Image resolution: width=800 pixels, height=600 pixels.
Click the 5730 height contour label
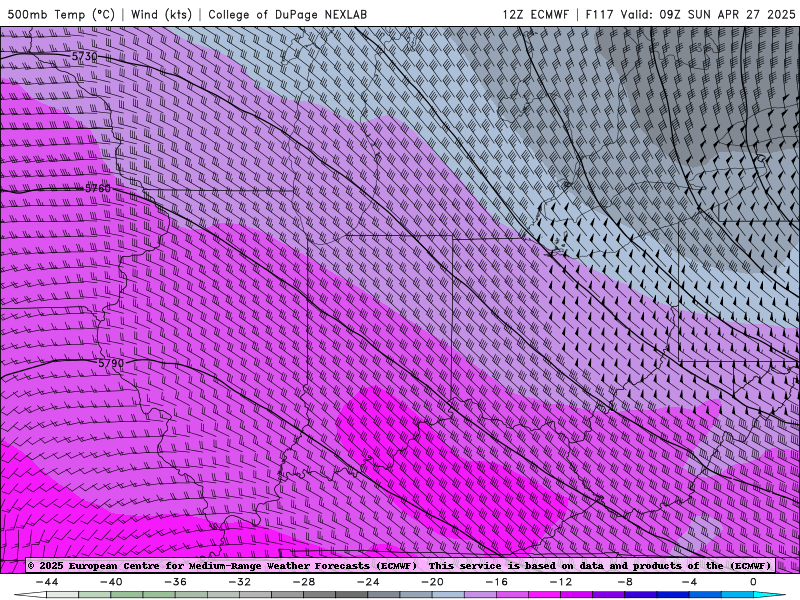85,56
